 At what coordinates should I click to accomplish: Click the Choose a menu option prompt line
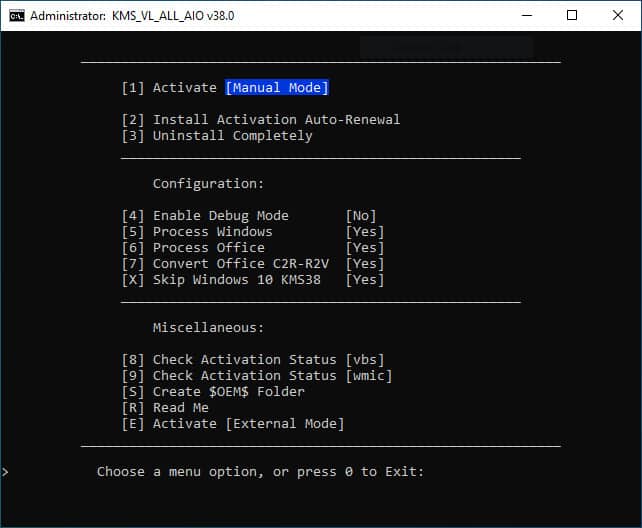[x=260, y=472]
